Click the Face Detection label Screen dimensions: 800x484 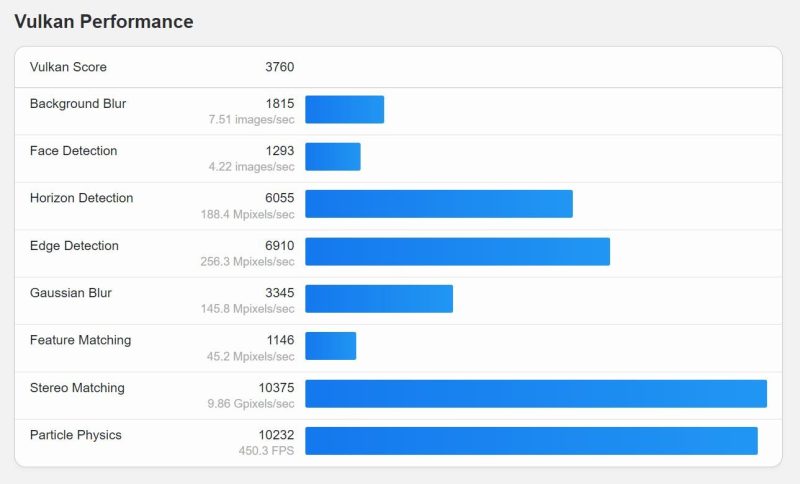tap(73, 151)
